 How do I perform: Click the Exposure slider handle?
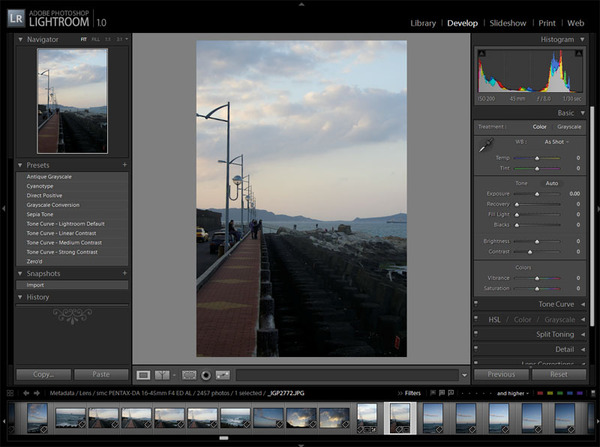pos(537,194)
